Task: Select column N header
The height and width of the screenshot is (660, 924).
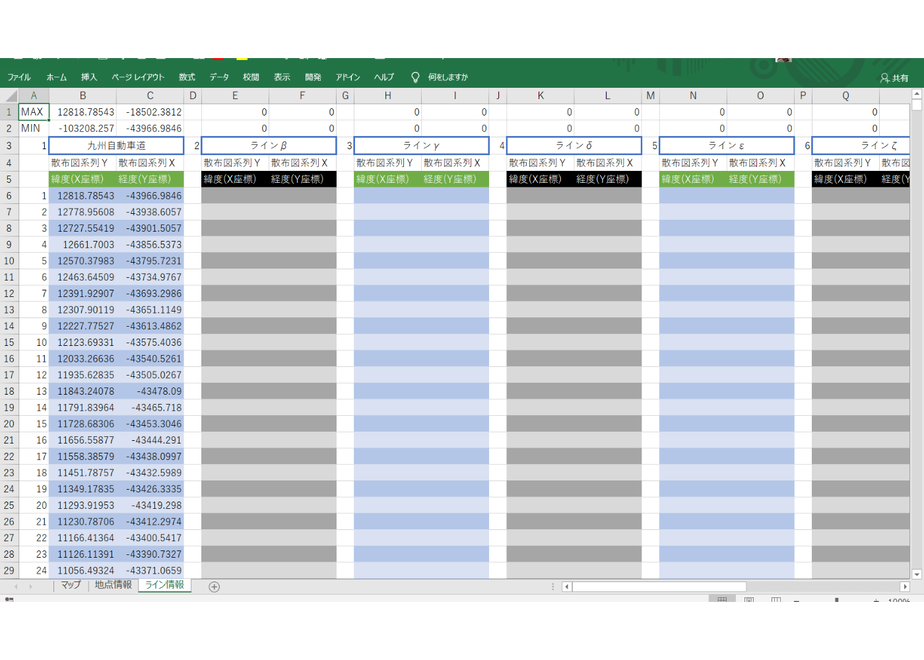Action: point(692,95)
